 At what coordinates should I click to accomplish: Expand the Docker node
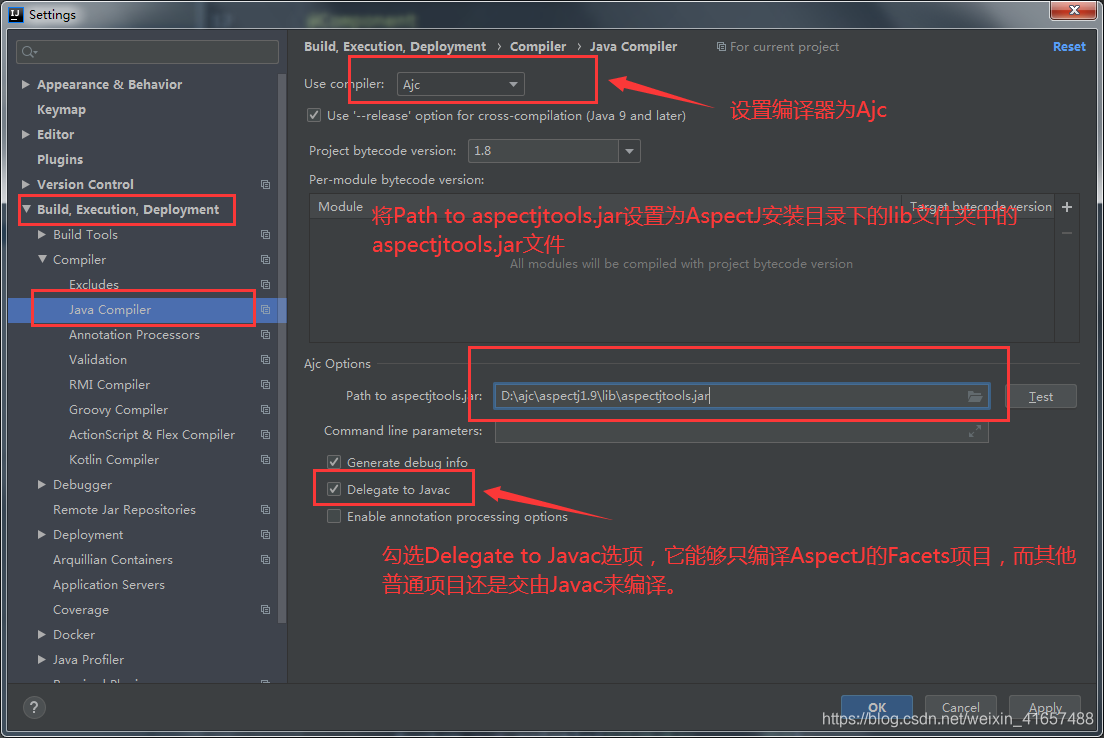pyautogui.click(x=42, y=634)
